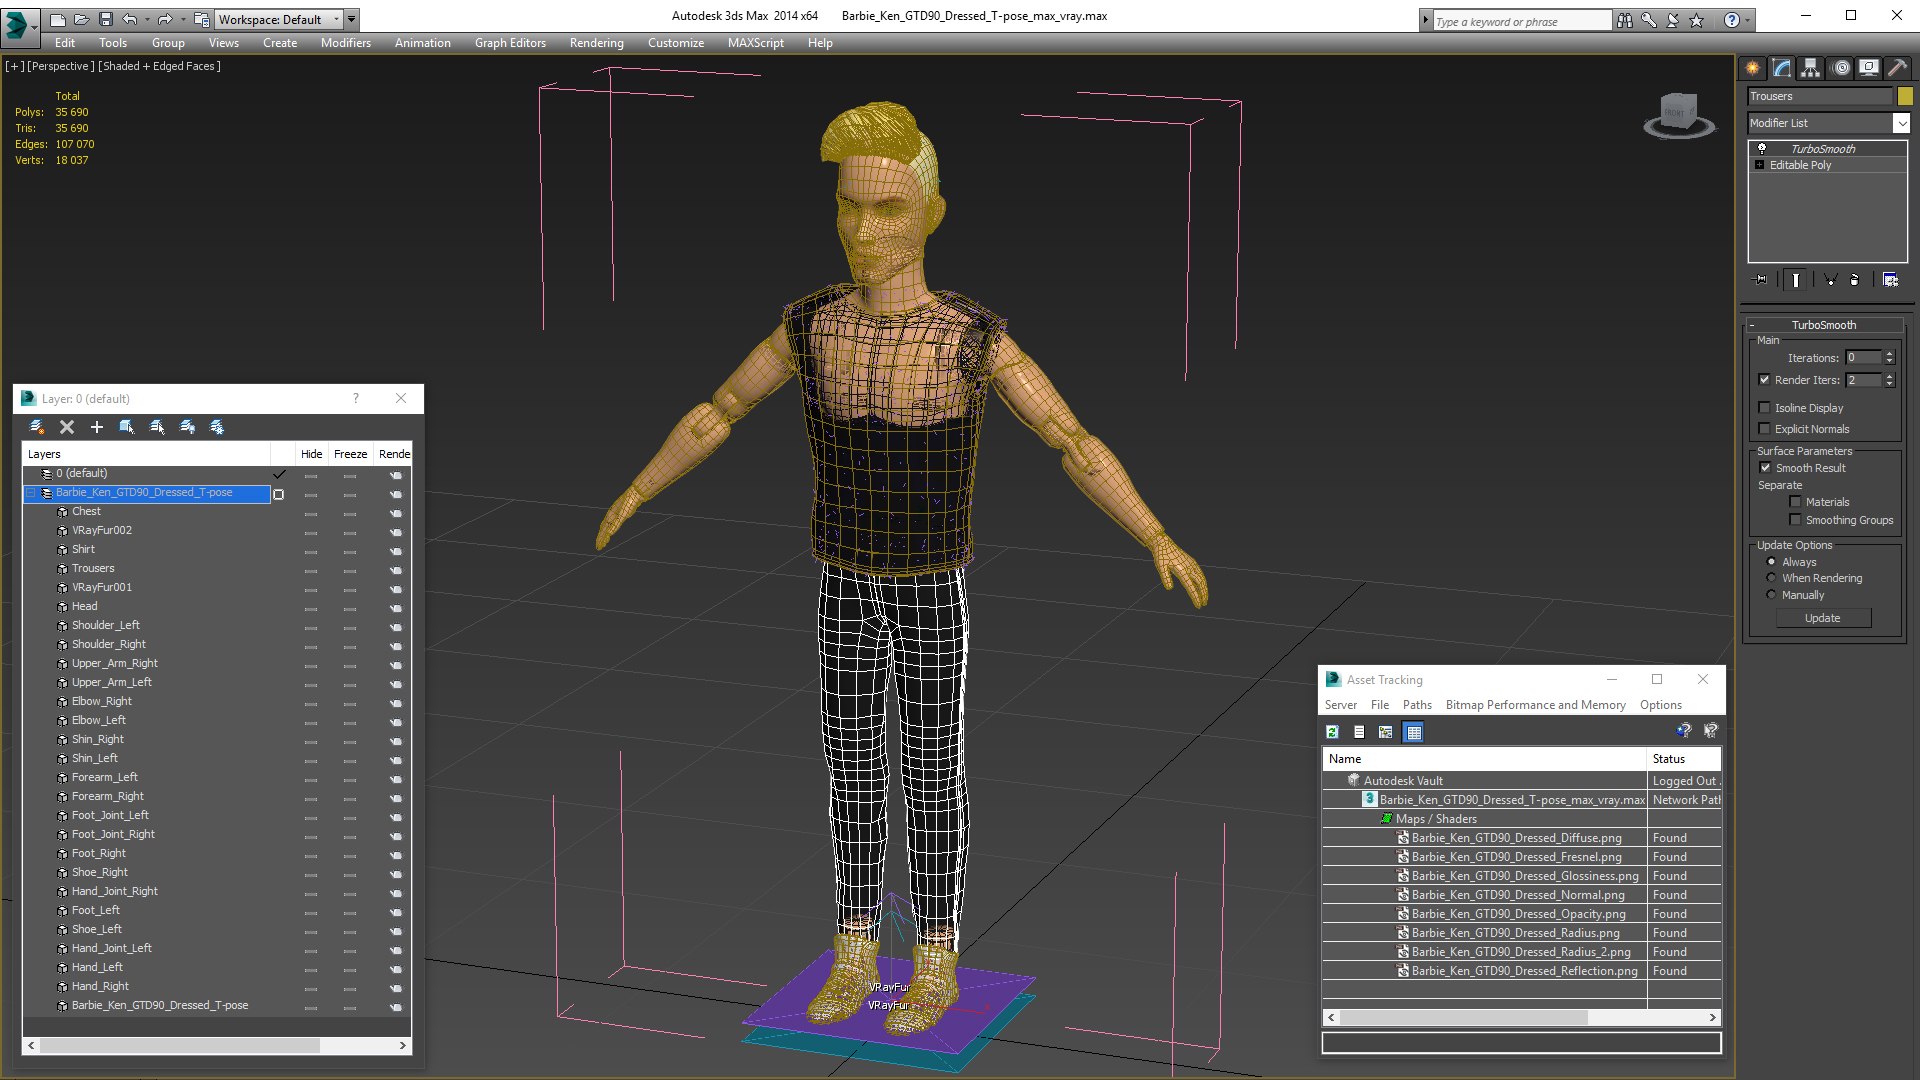Image resolution: width=1920 pixels, height=1080 pixels.
Task: Open Configure Modifier Sets icon
Action: [x=1890, y=280]
